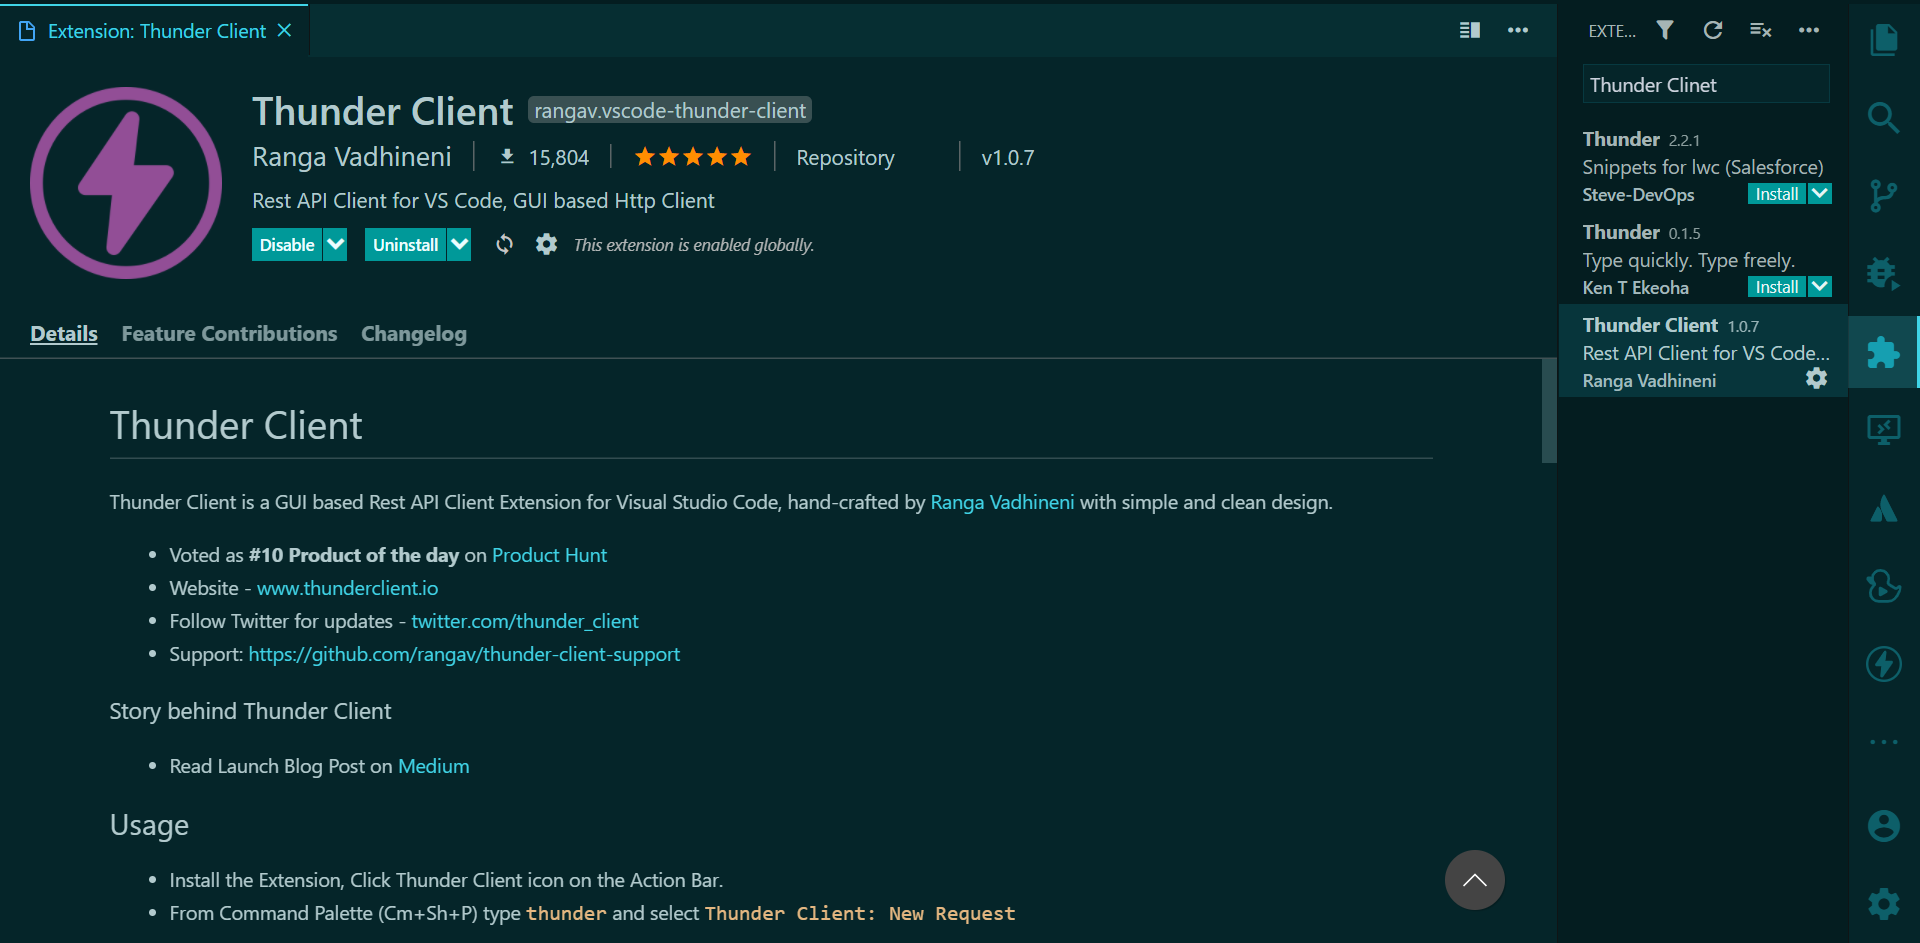Click the details page vertical scrollbar
Viewport: 1920px width, 943px height.
click(1549, 410)
